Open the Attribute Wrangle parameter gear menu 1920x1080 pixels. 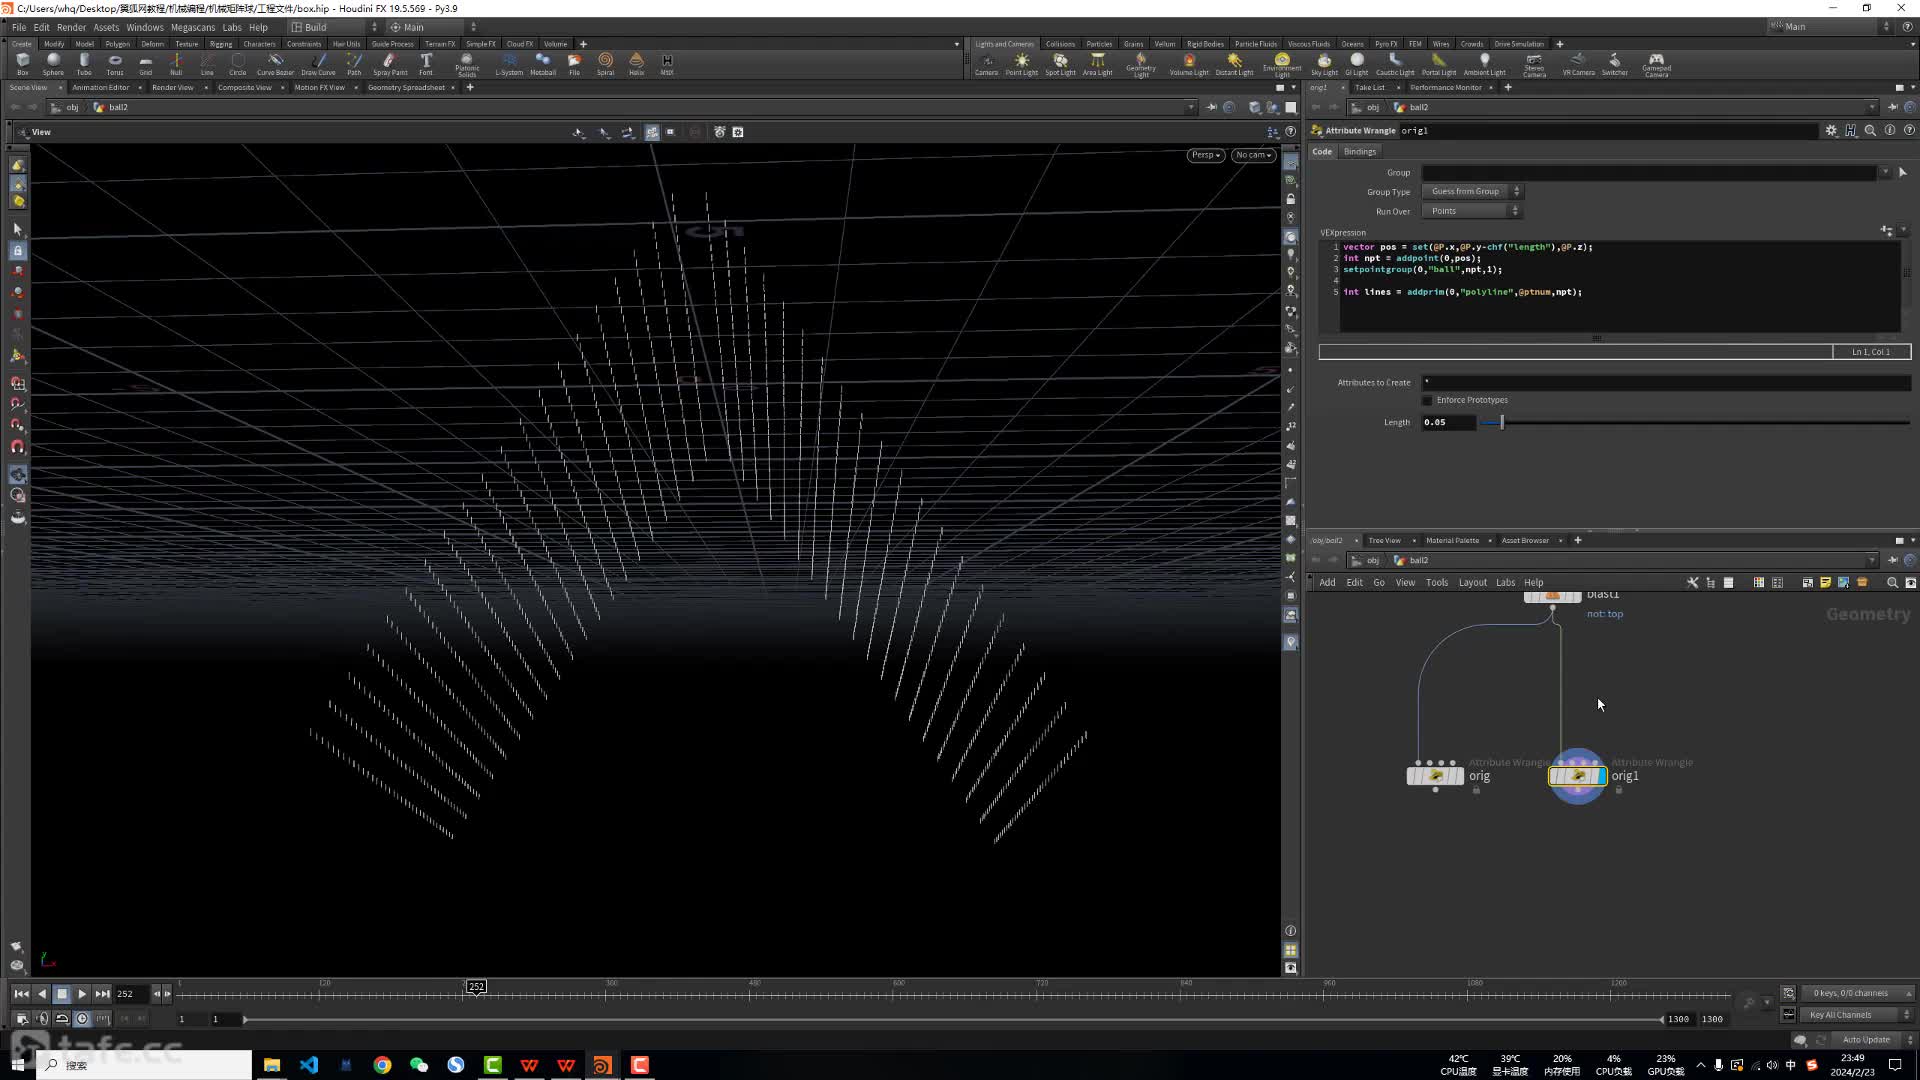tap(1831, 130)
